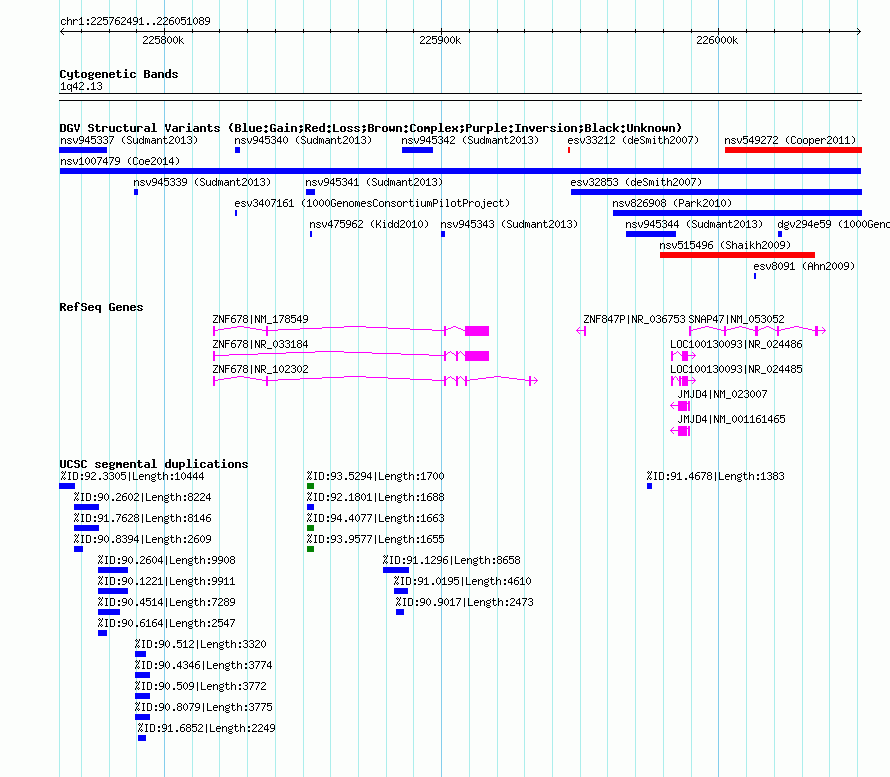Click the chr1:225762491..226051089 coordinate text

pyautogui.click(x=135, y=21)
